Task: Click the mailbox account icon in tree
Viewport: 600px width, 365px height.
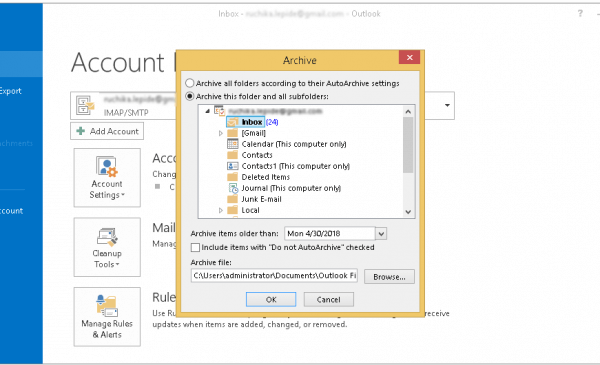Action: point(219,111)
